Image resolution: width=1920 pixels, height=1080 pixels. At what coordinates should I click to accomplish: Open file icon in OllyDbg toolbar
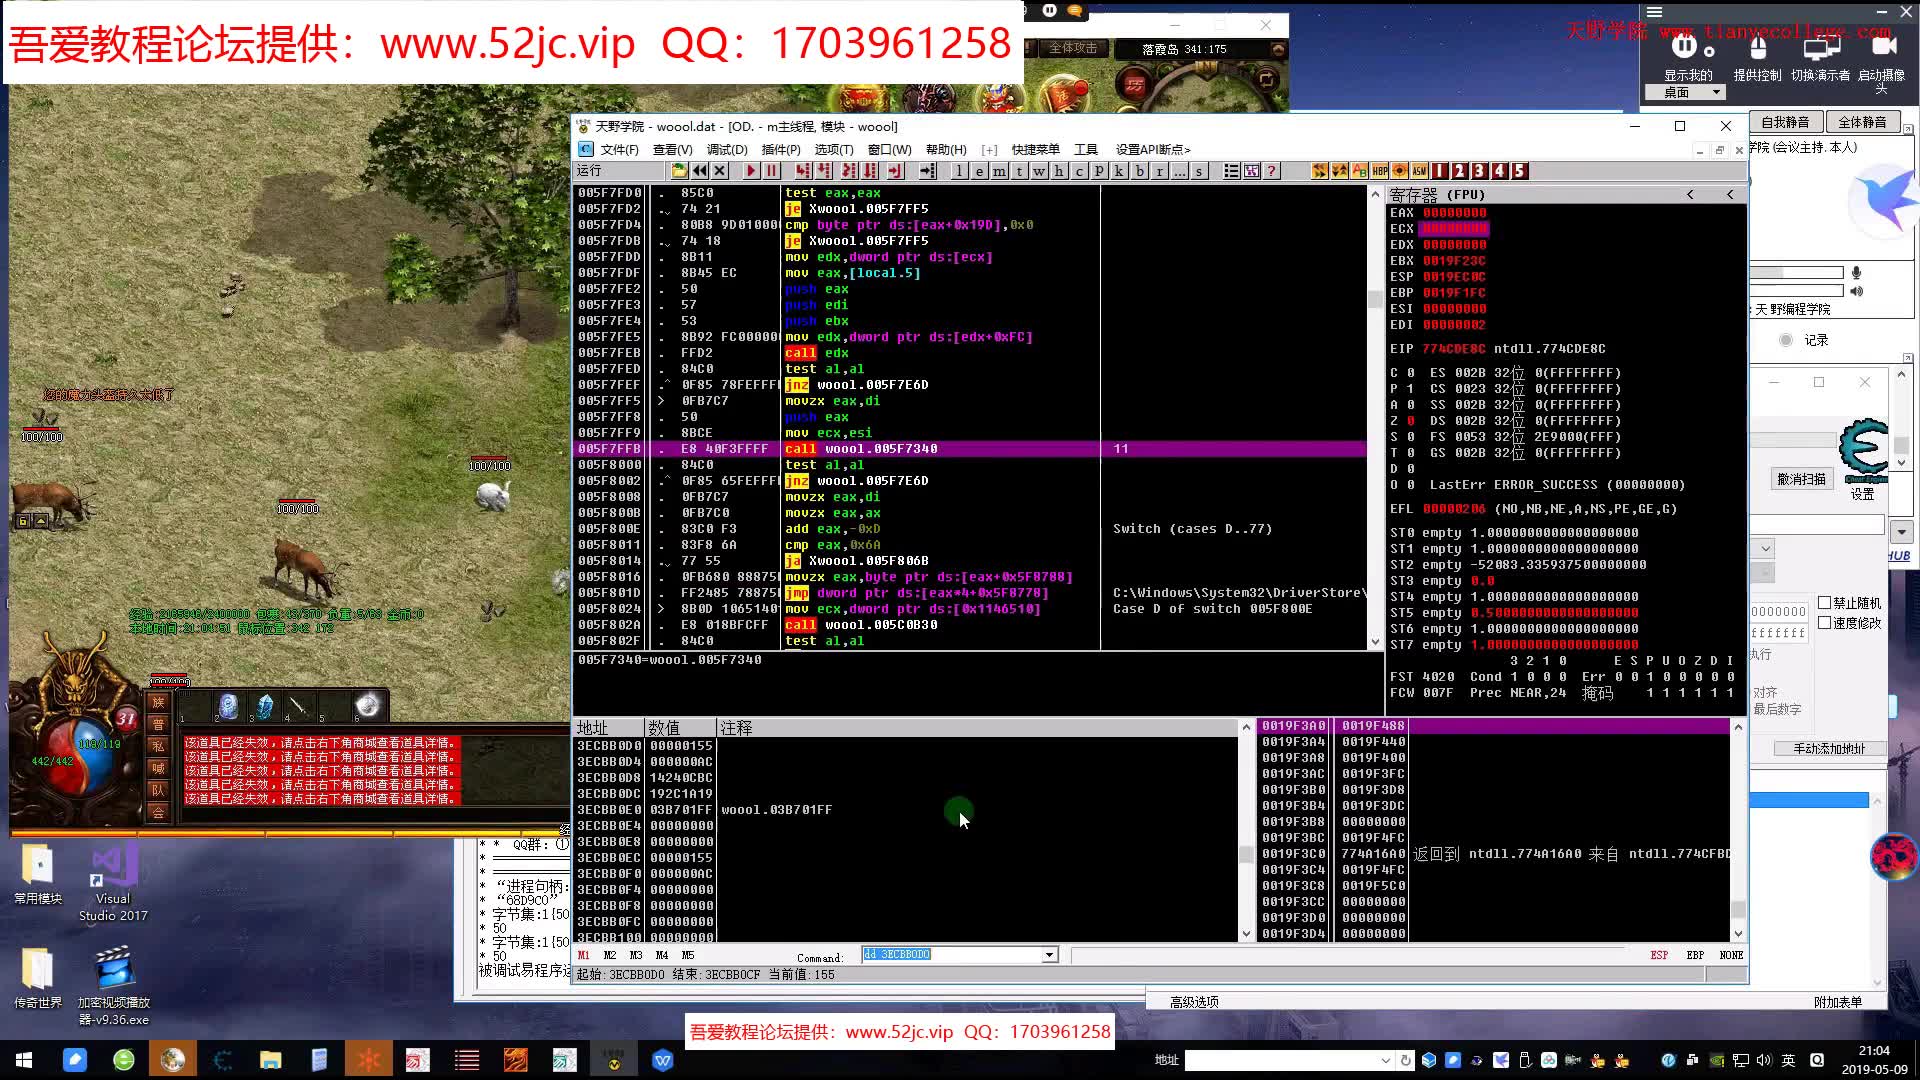tap(680, 171)
